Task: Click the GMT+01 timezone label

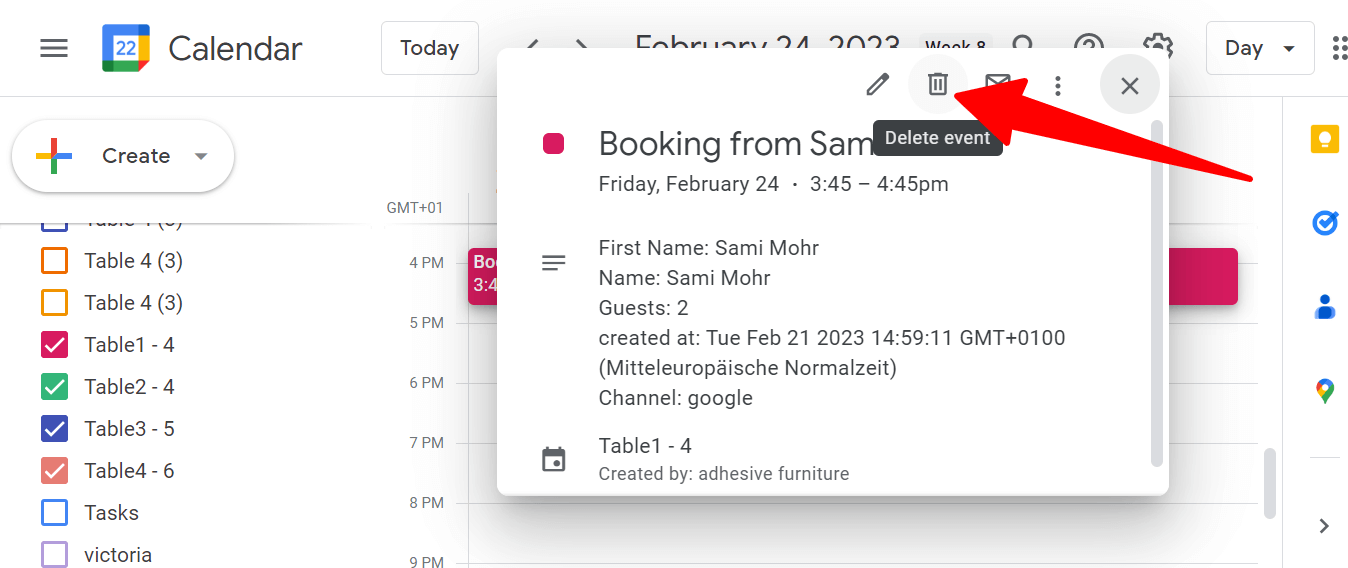Action: coord(414,208)
